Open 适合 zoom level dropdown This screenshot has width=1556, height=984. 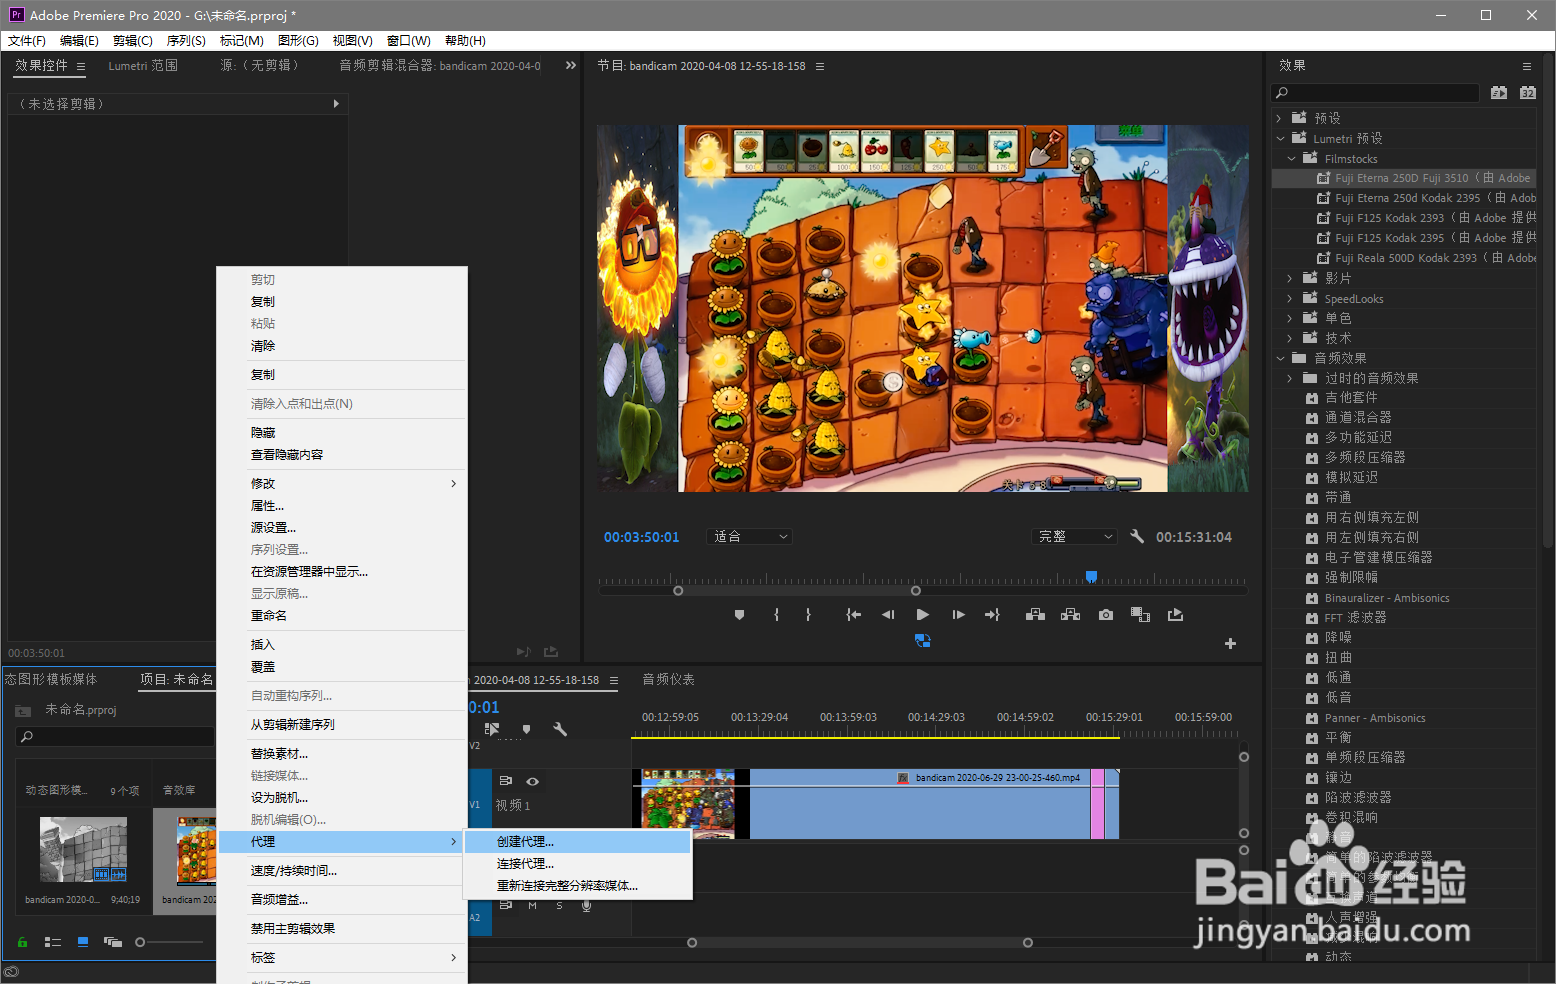pyautogui.click(x=749, y=536)
